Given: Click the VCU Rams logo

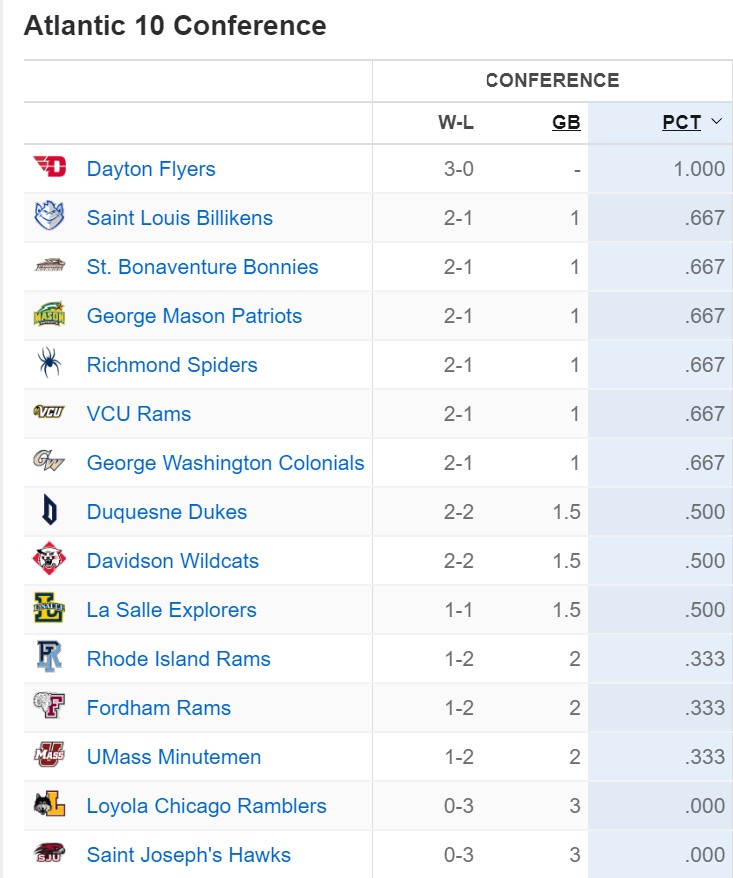Looking at the screenshot, I should 49,413.
